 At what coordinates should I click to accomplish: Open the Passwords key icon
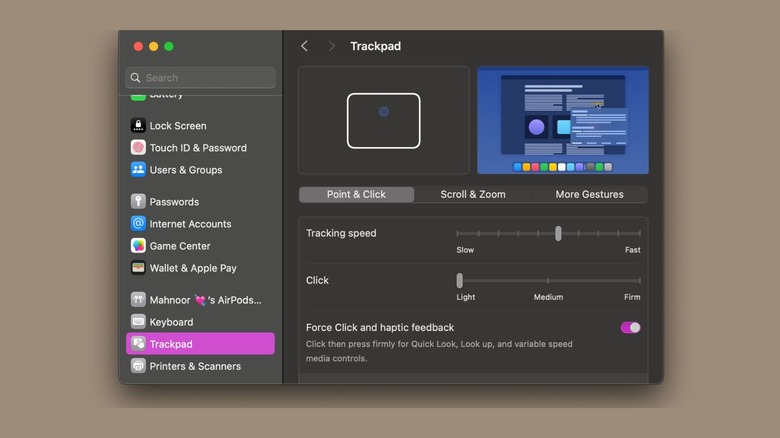[138, 202]
